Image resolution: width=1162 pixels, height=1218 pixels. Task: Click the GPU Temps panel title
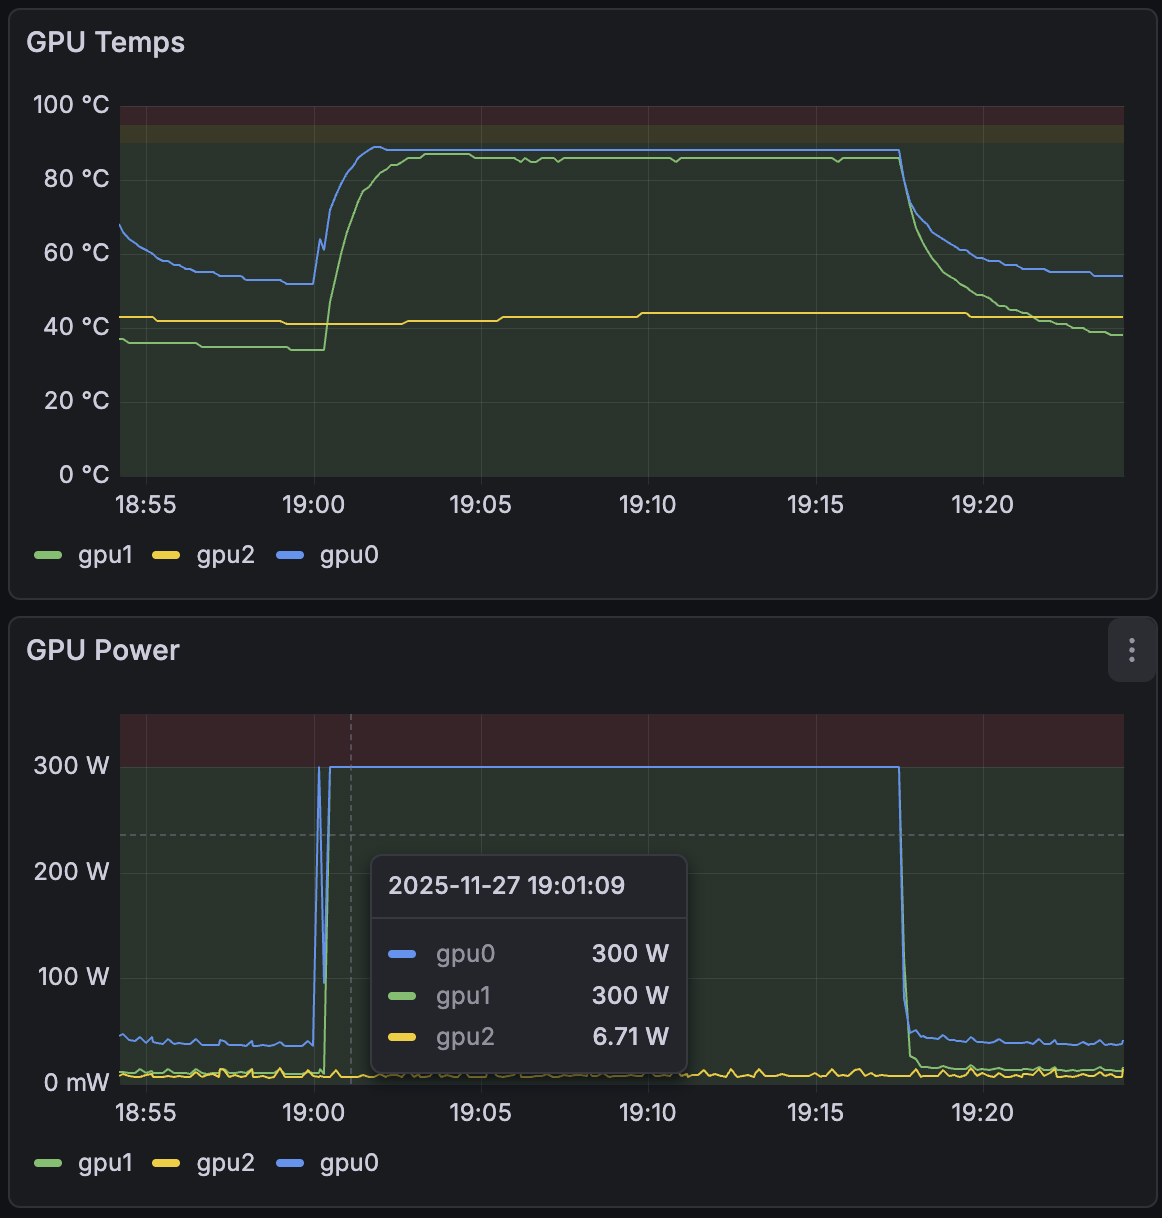click(x=105, y=42)
